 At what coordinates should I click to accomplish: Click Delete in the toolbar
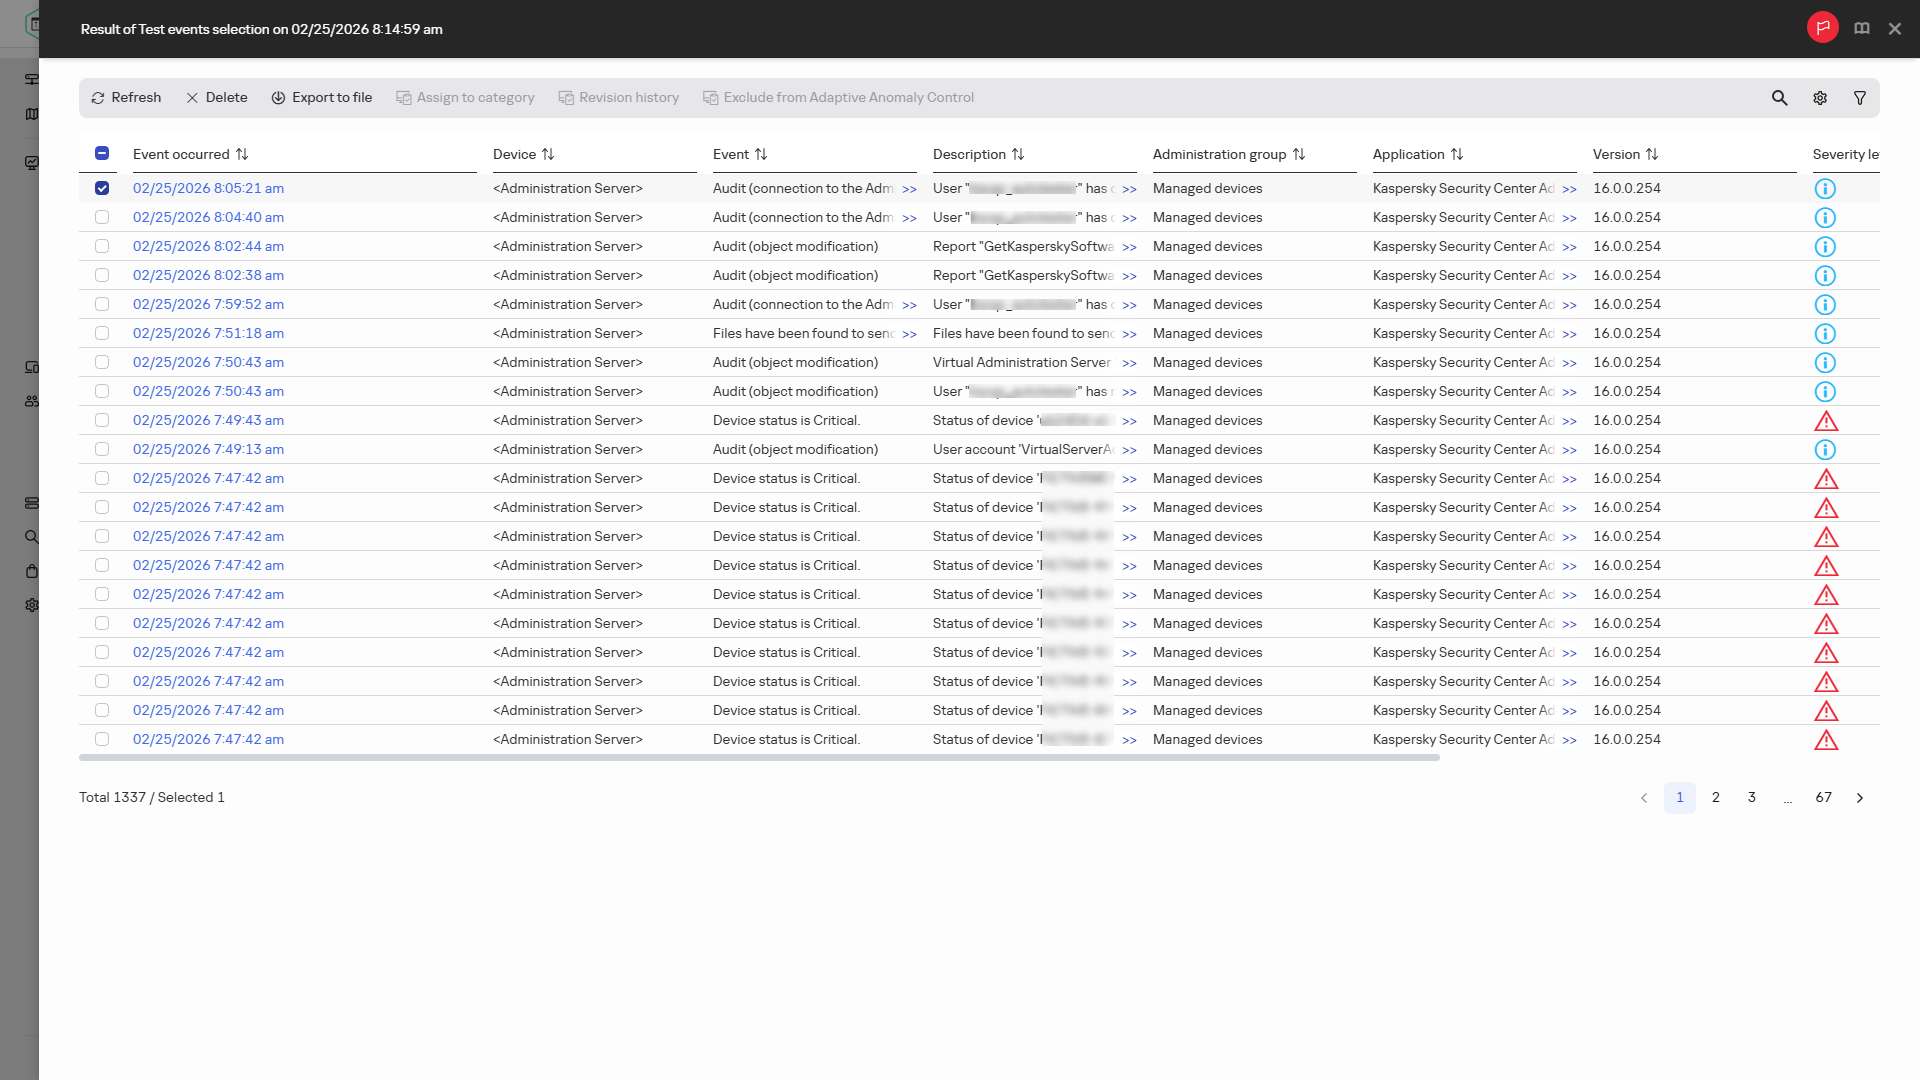[216, 98]
